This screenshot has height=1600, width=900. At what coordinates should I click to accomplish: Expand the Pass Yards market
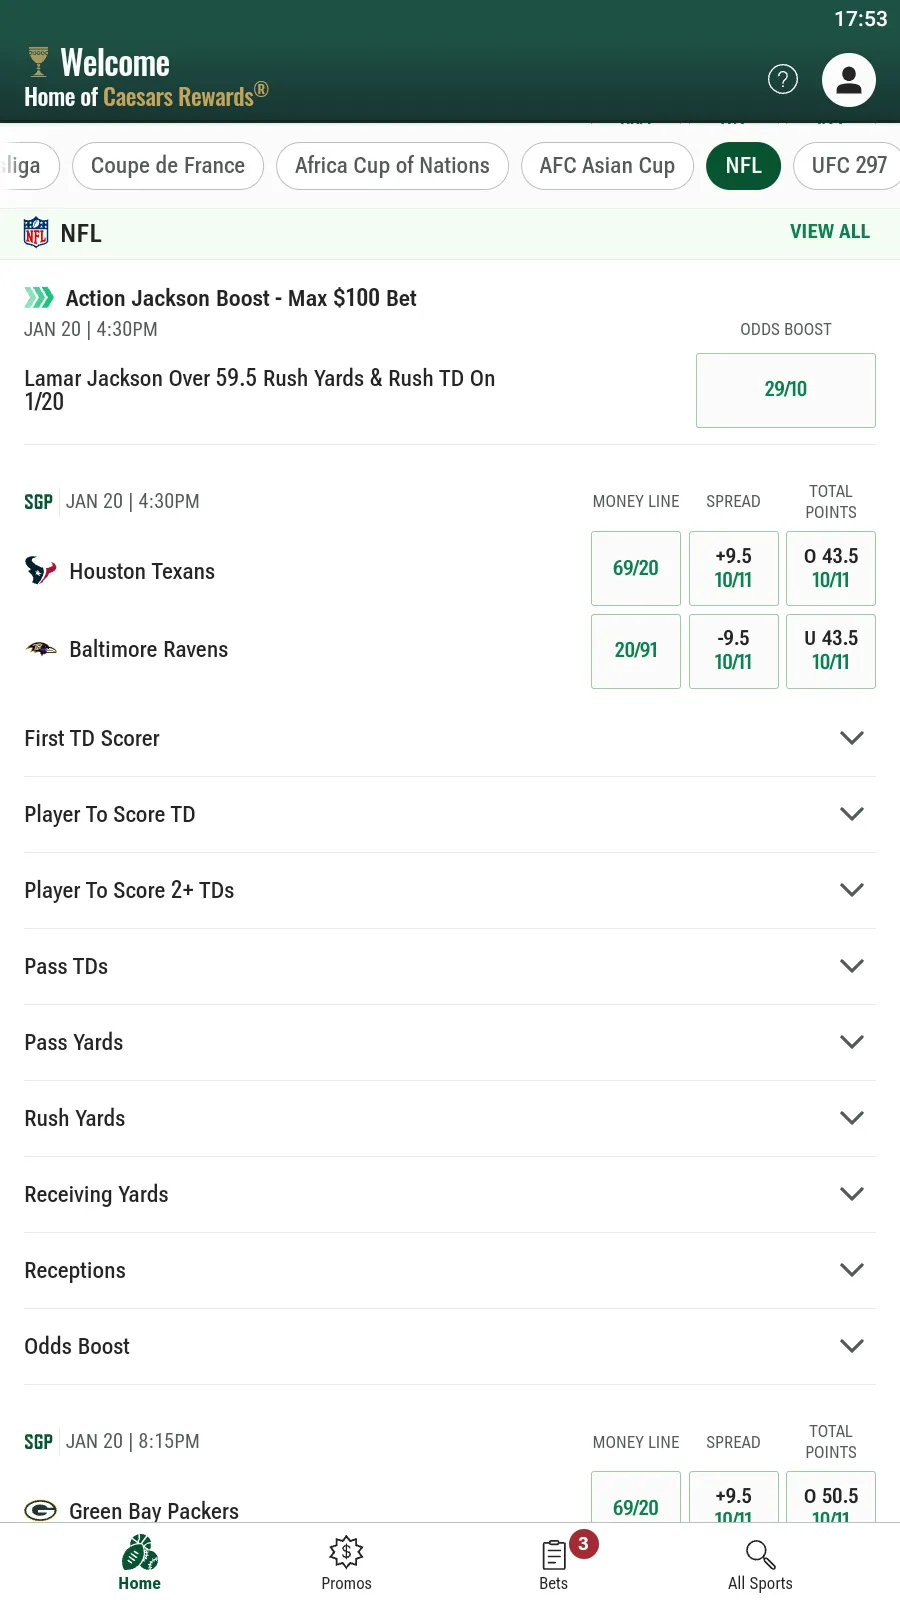pyautogui.click(x=450, y=1042)
